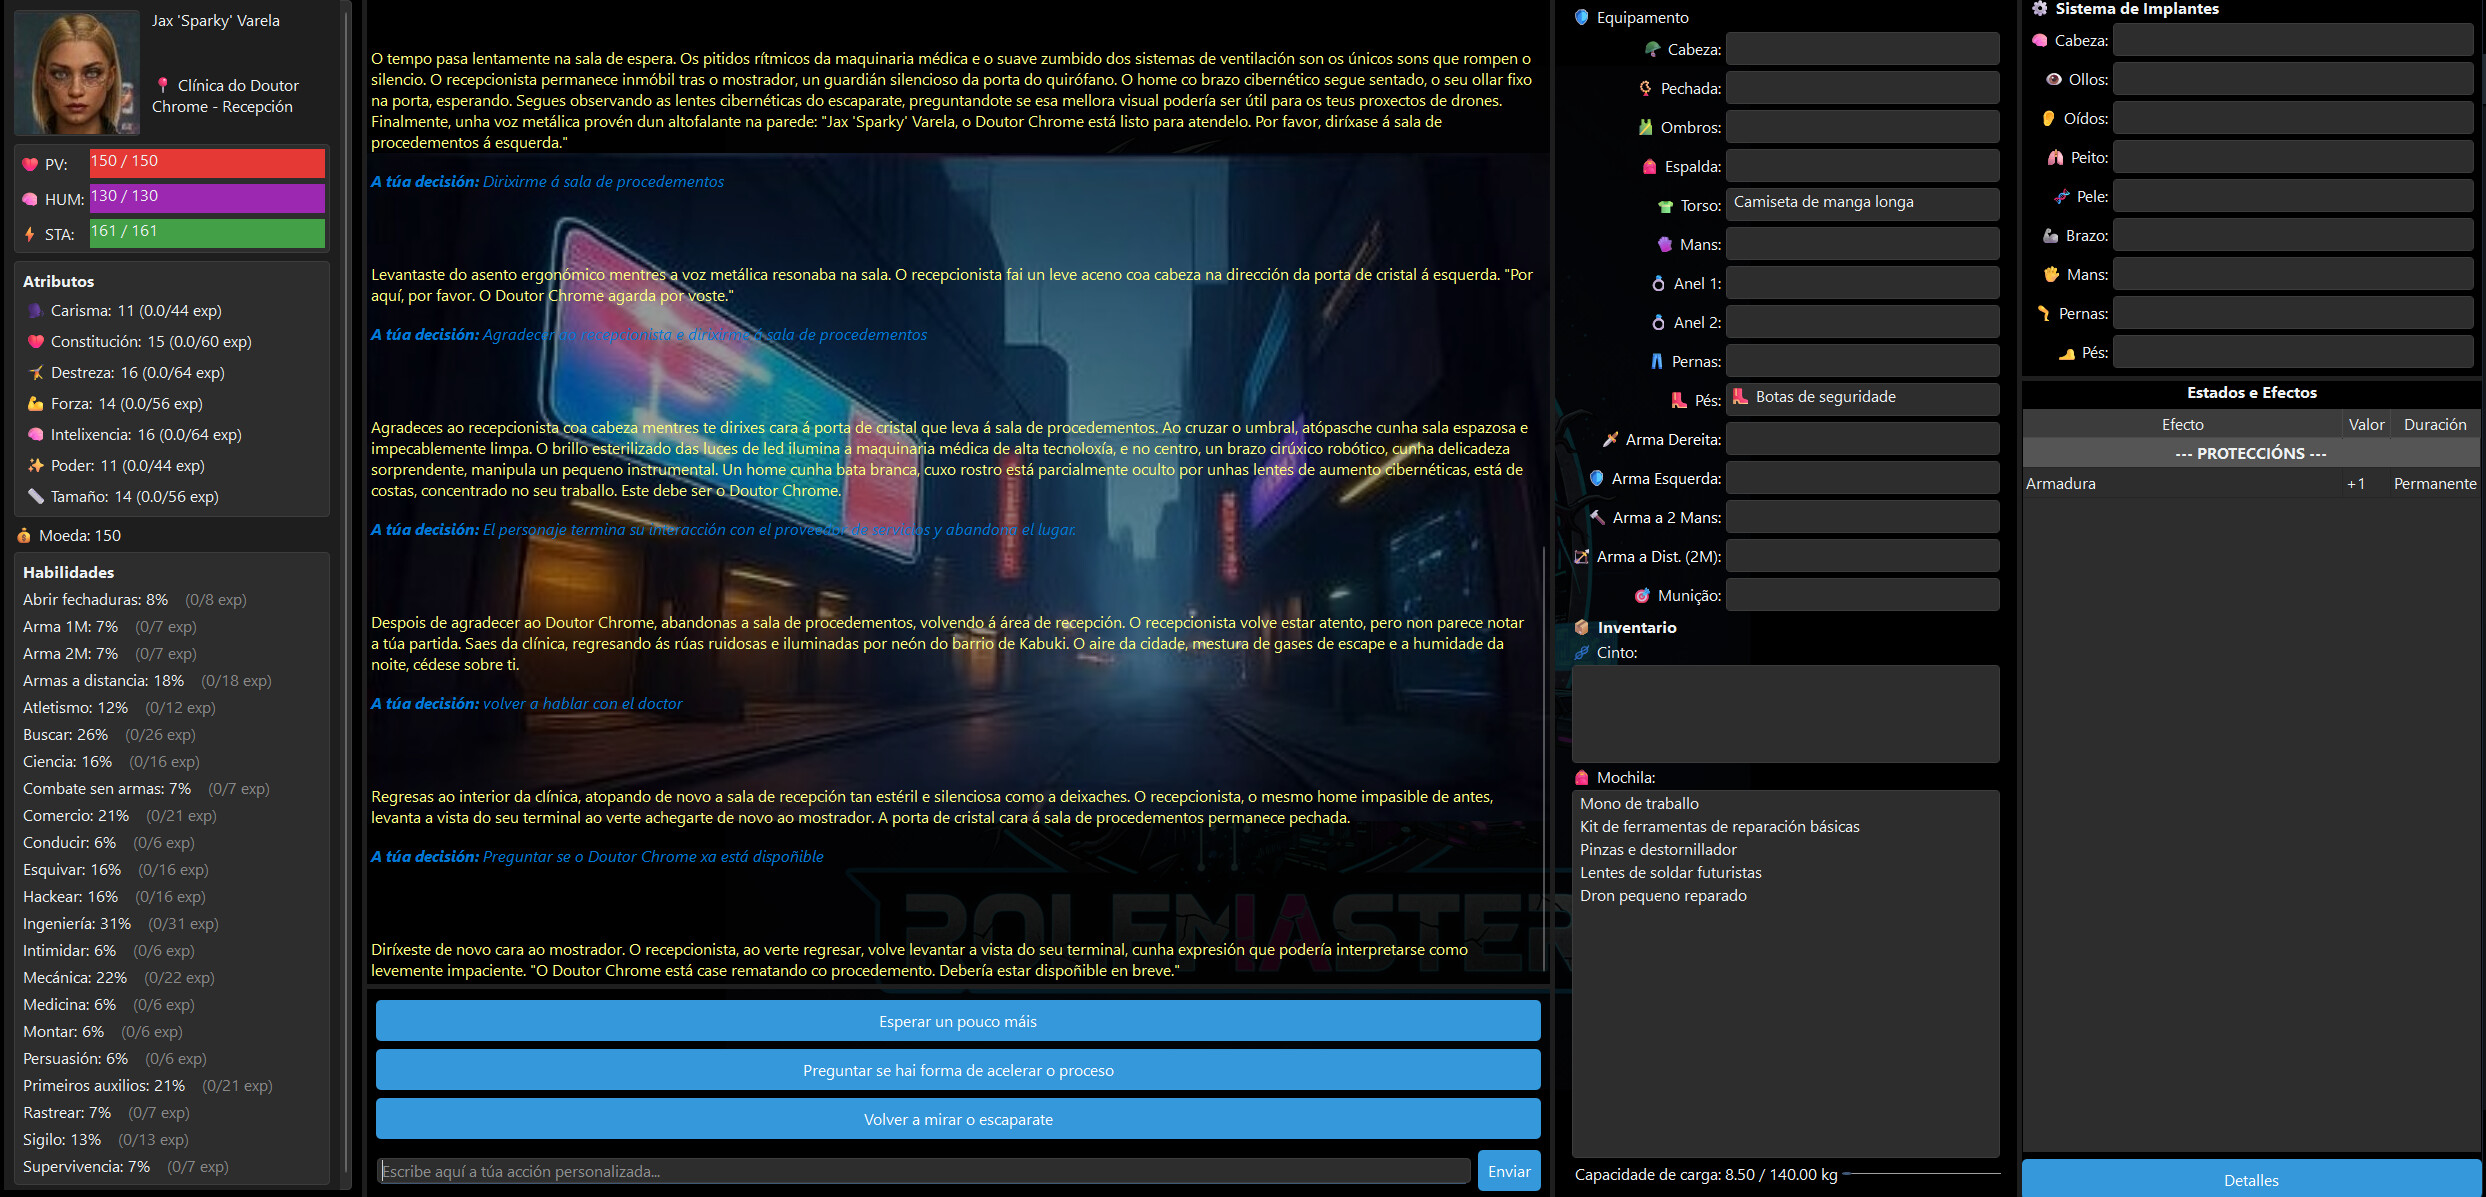
Task: Click the Cinto belt icon
Action: [1583, 652]
